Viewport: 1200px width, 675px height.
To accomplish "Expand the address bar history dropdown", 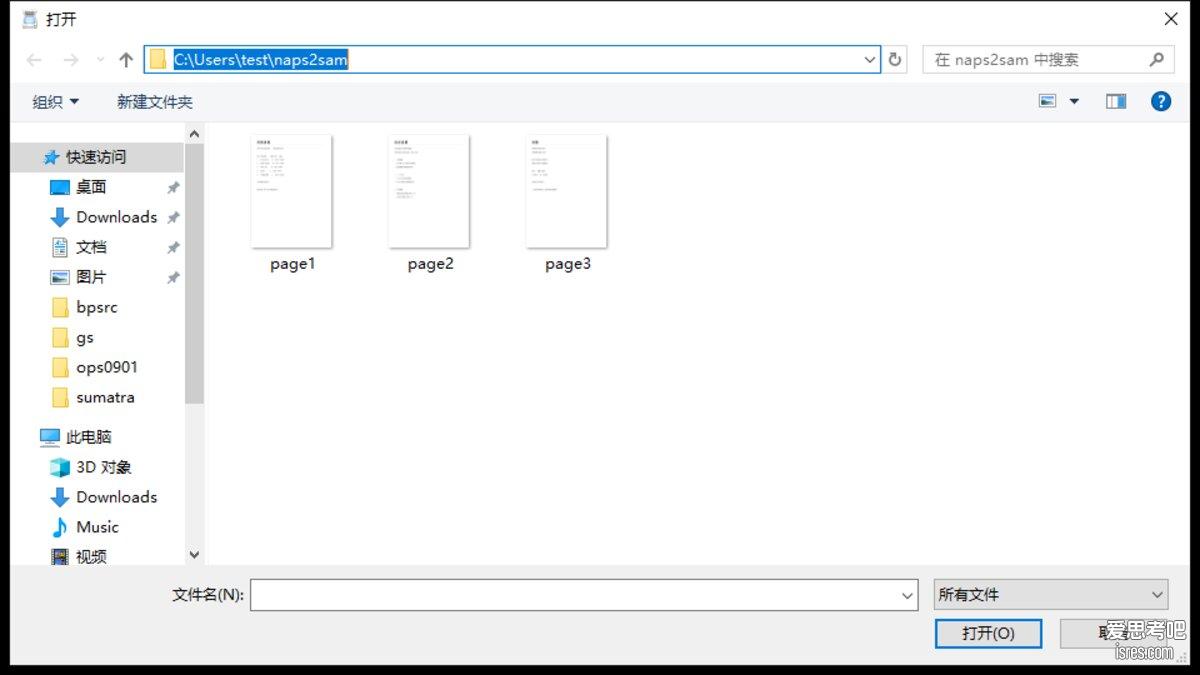I will [x=870, y=60].
